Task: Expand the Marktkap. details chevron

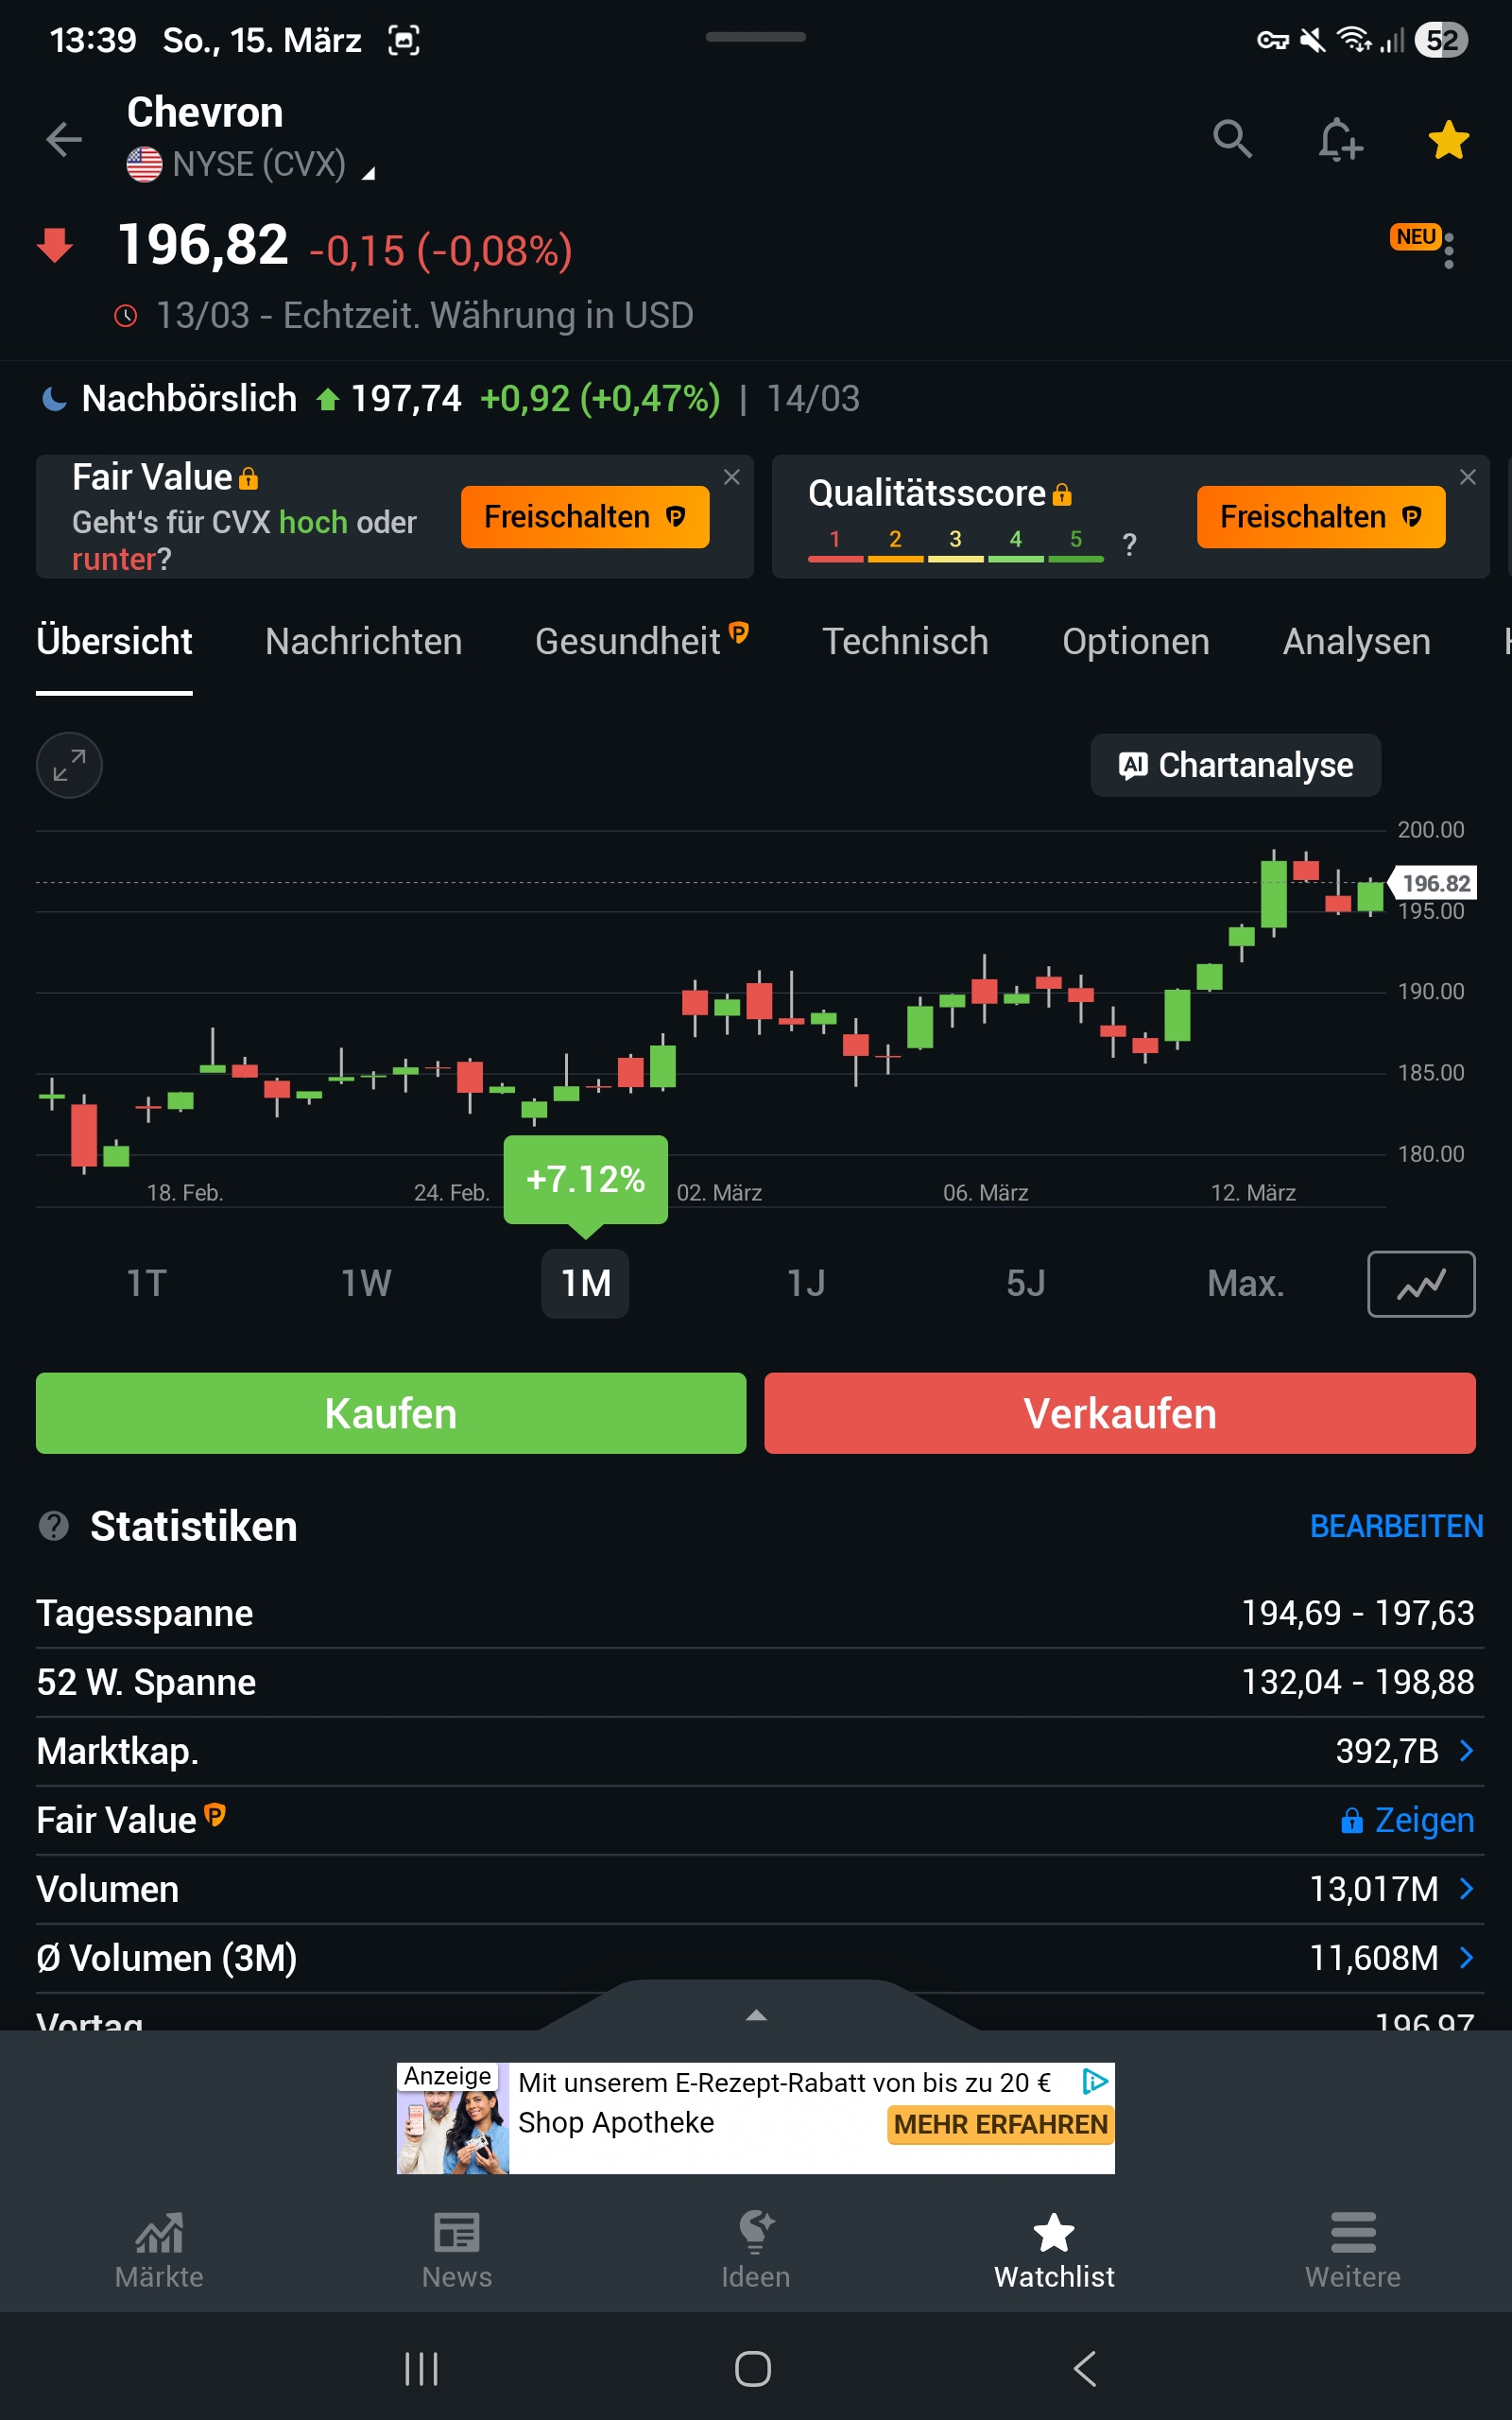Action: point(1466,1751)
